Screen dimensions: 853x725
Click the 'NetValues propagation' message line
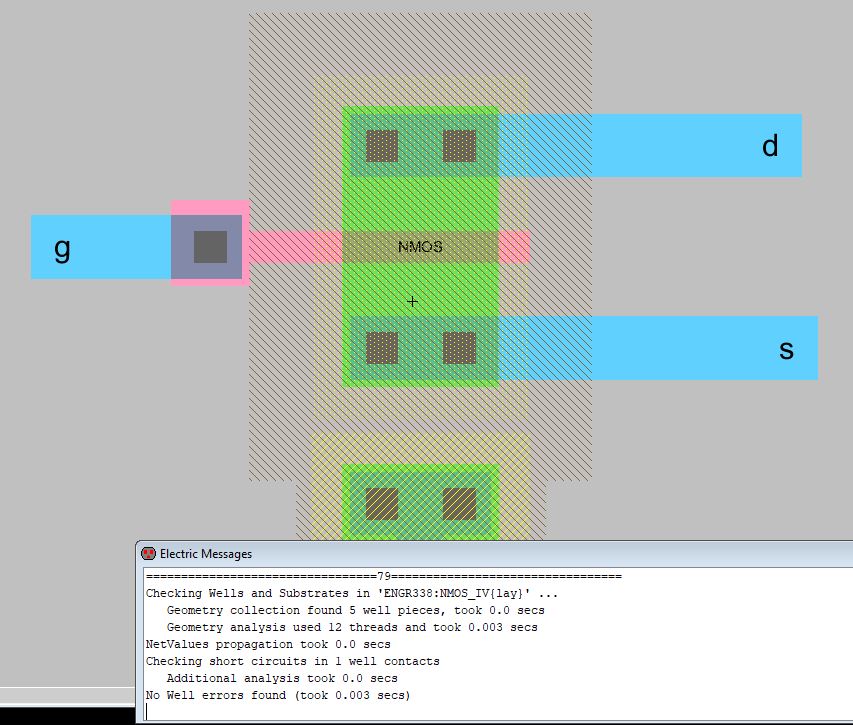click(268, 644)
